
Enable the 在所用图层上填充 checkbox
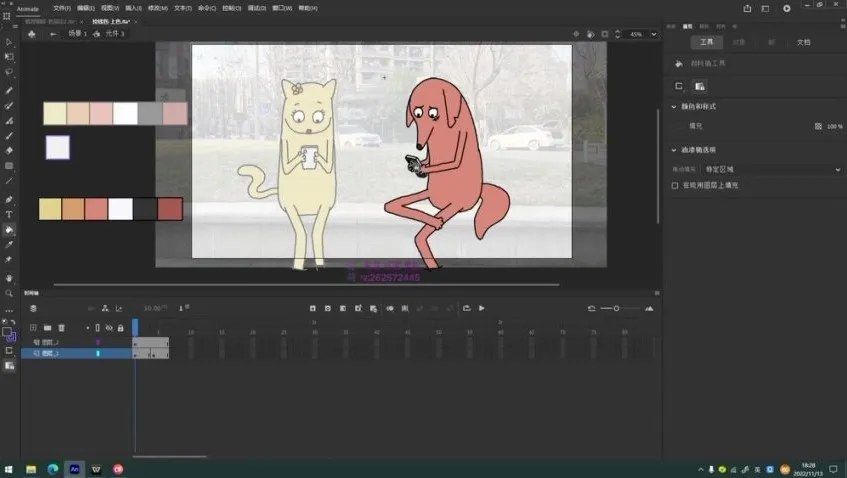click(675, 185)
